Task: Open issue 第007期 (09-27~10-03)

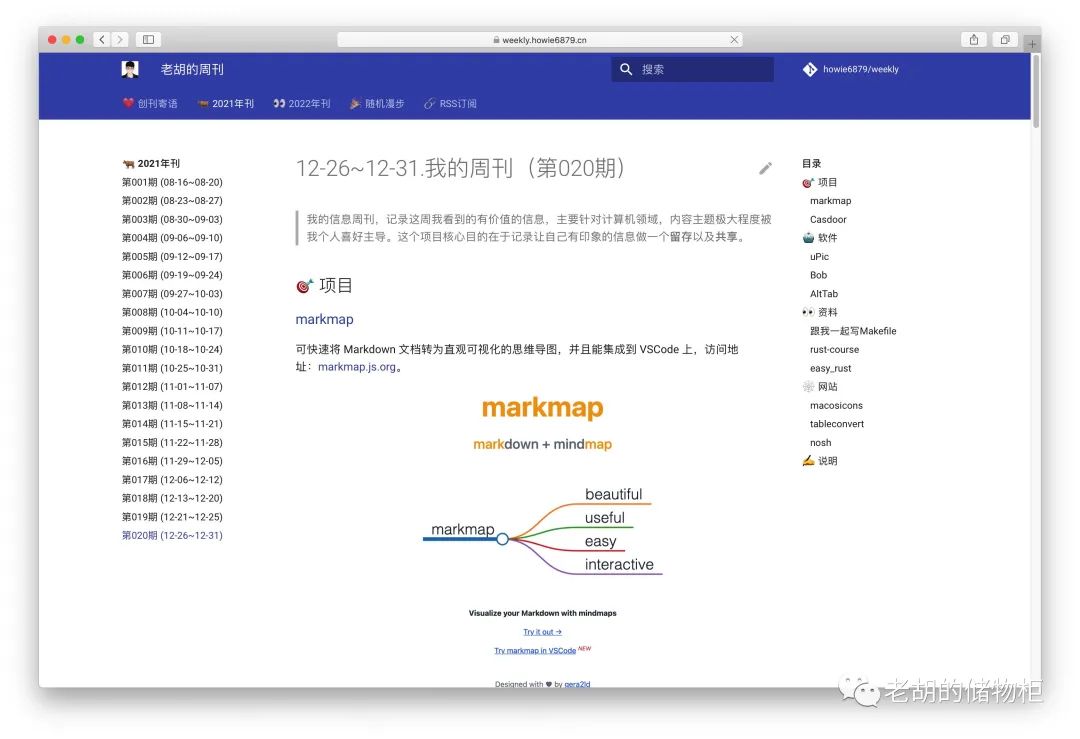Action: 172,293
